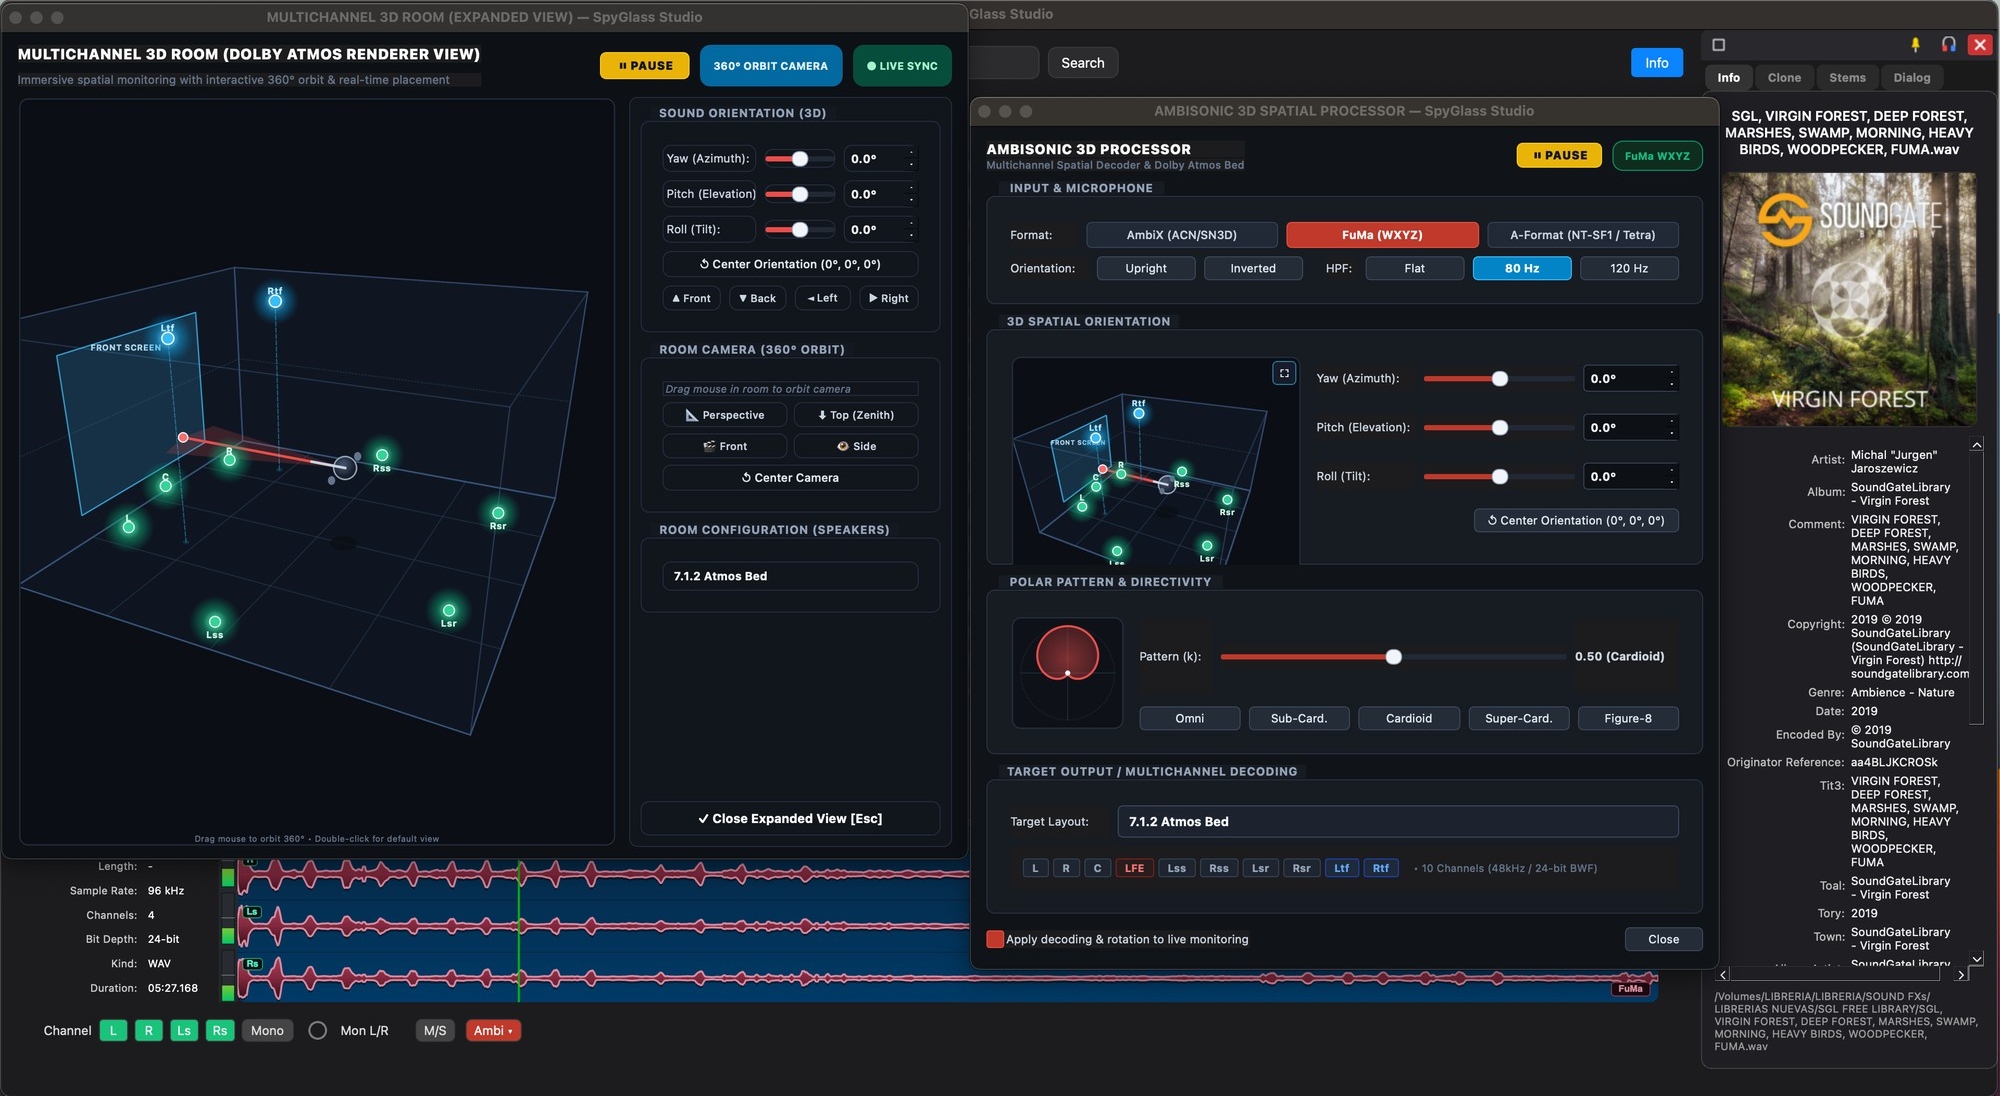Pause playback in the Ambisonic 3D Processor
The width and height of the screenshot is (2000, 1096).
pyautogui.click(x=1559, y=155)
